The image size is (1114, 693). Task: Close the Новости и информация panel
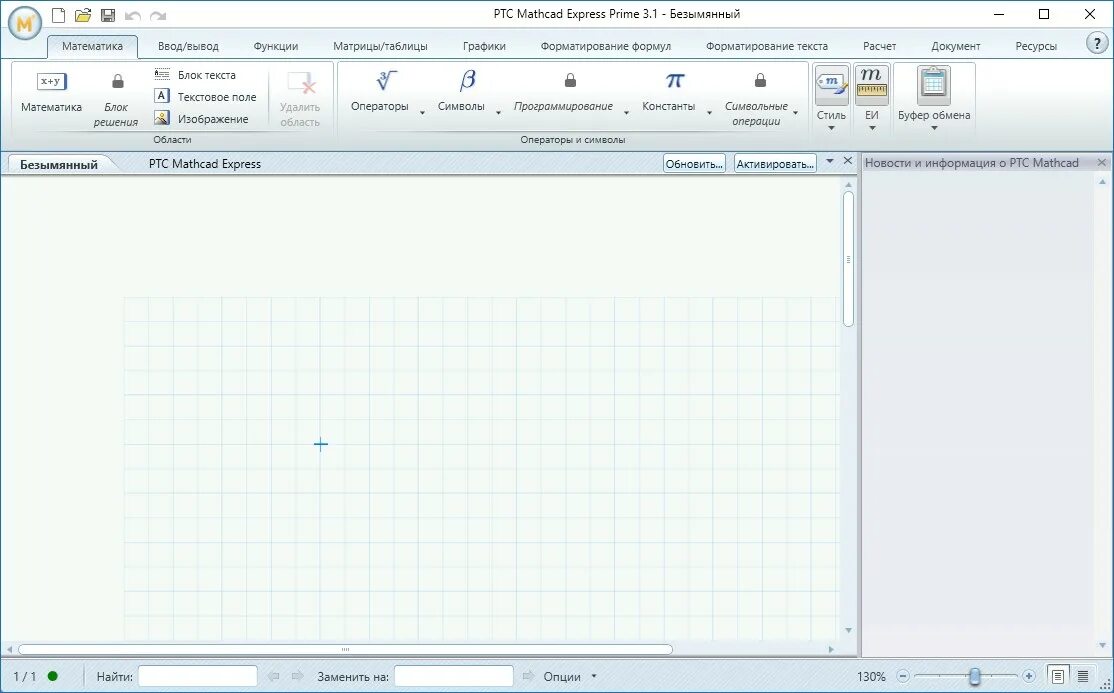click(1102, 163)
